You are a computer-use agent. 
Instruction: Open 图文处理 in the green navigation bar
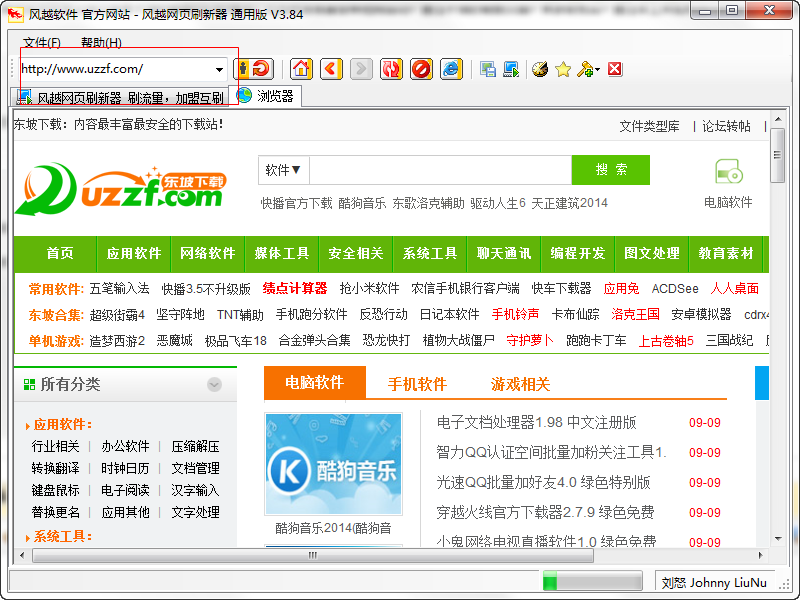[x=652, y=254]
